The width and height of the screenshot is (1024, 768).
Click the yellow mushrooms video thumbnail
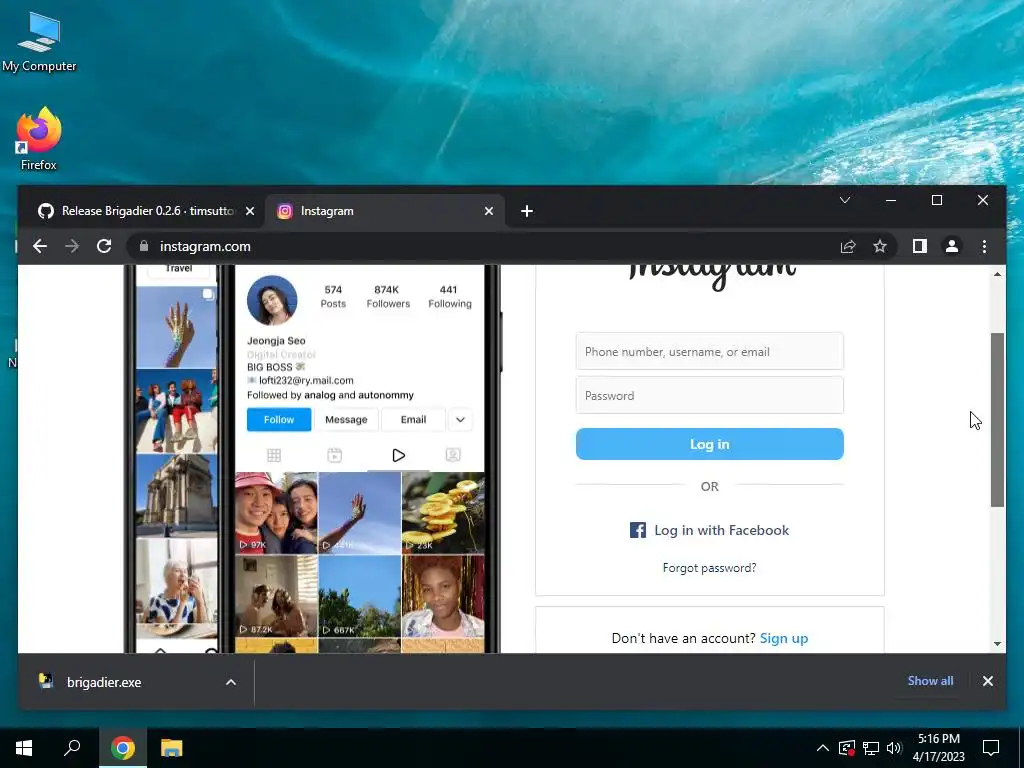tap(443, 513)
